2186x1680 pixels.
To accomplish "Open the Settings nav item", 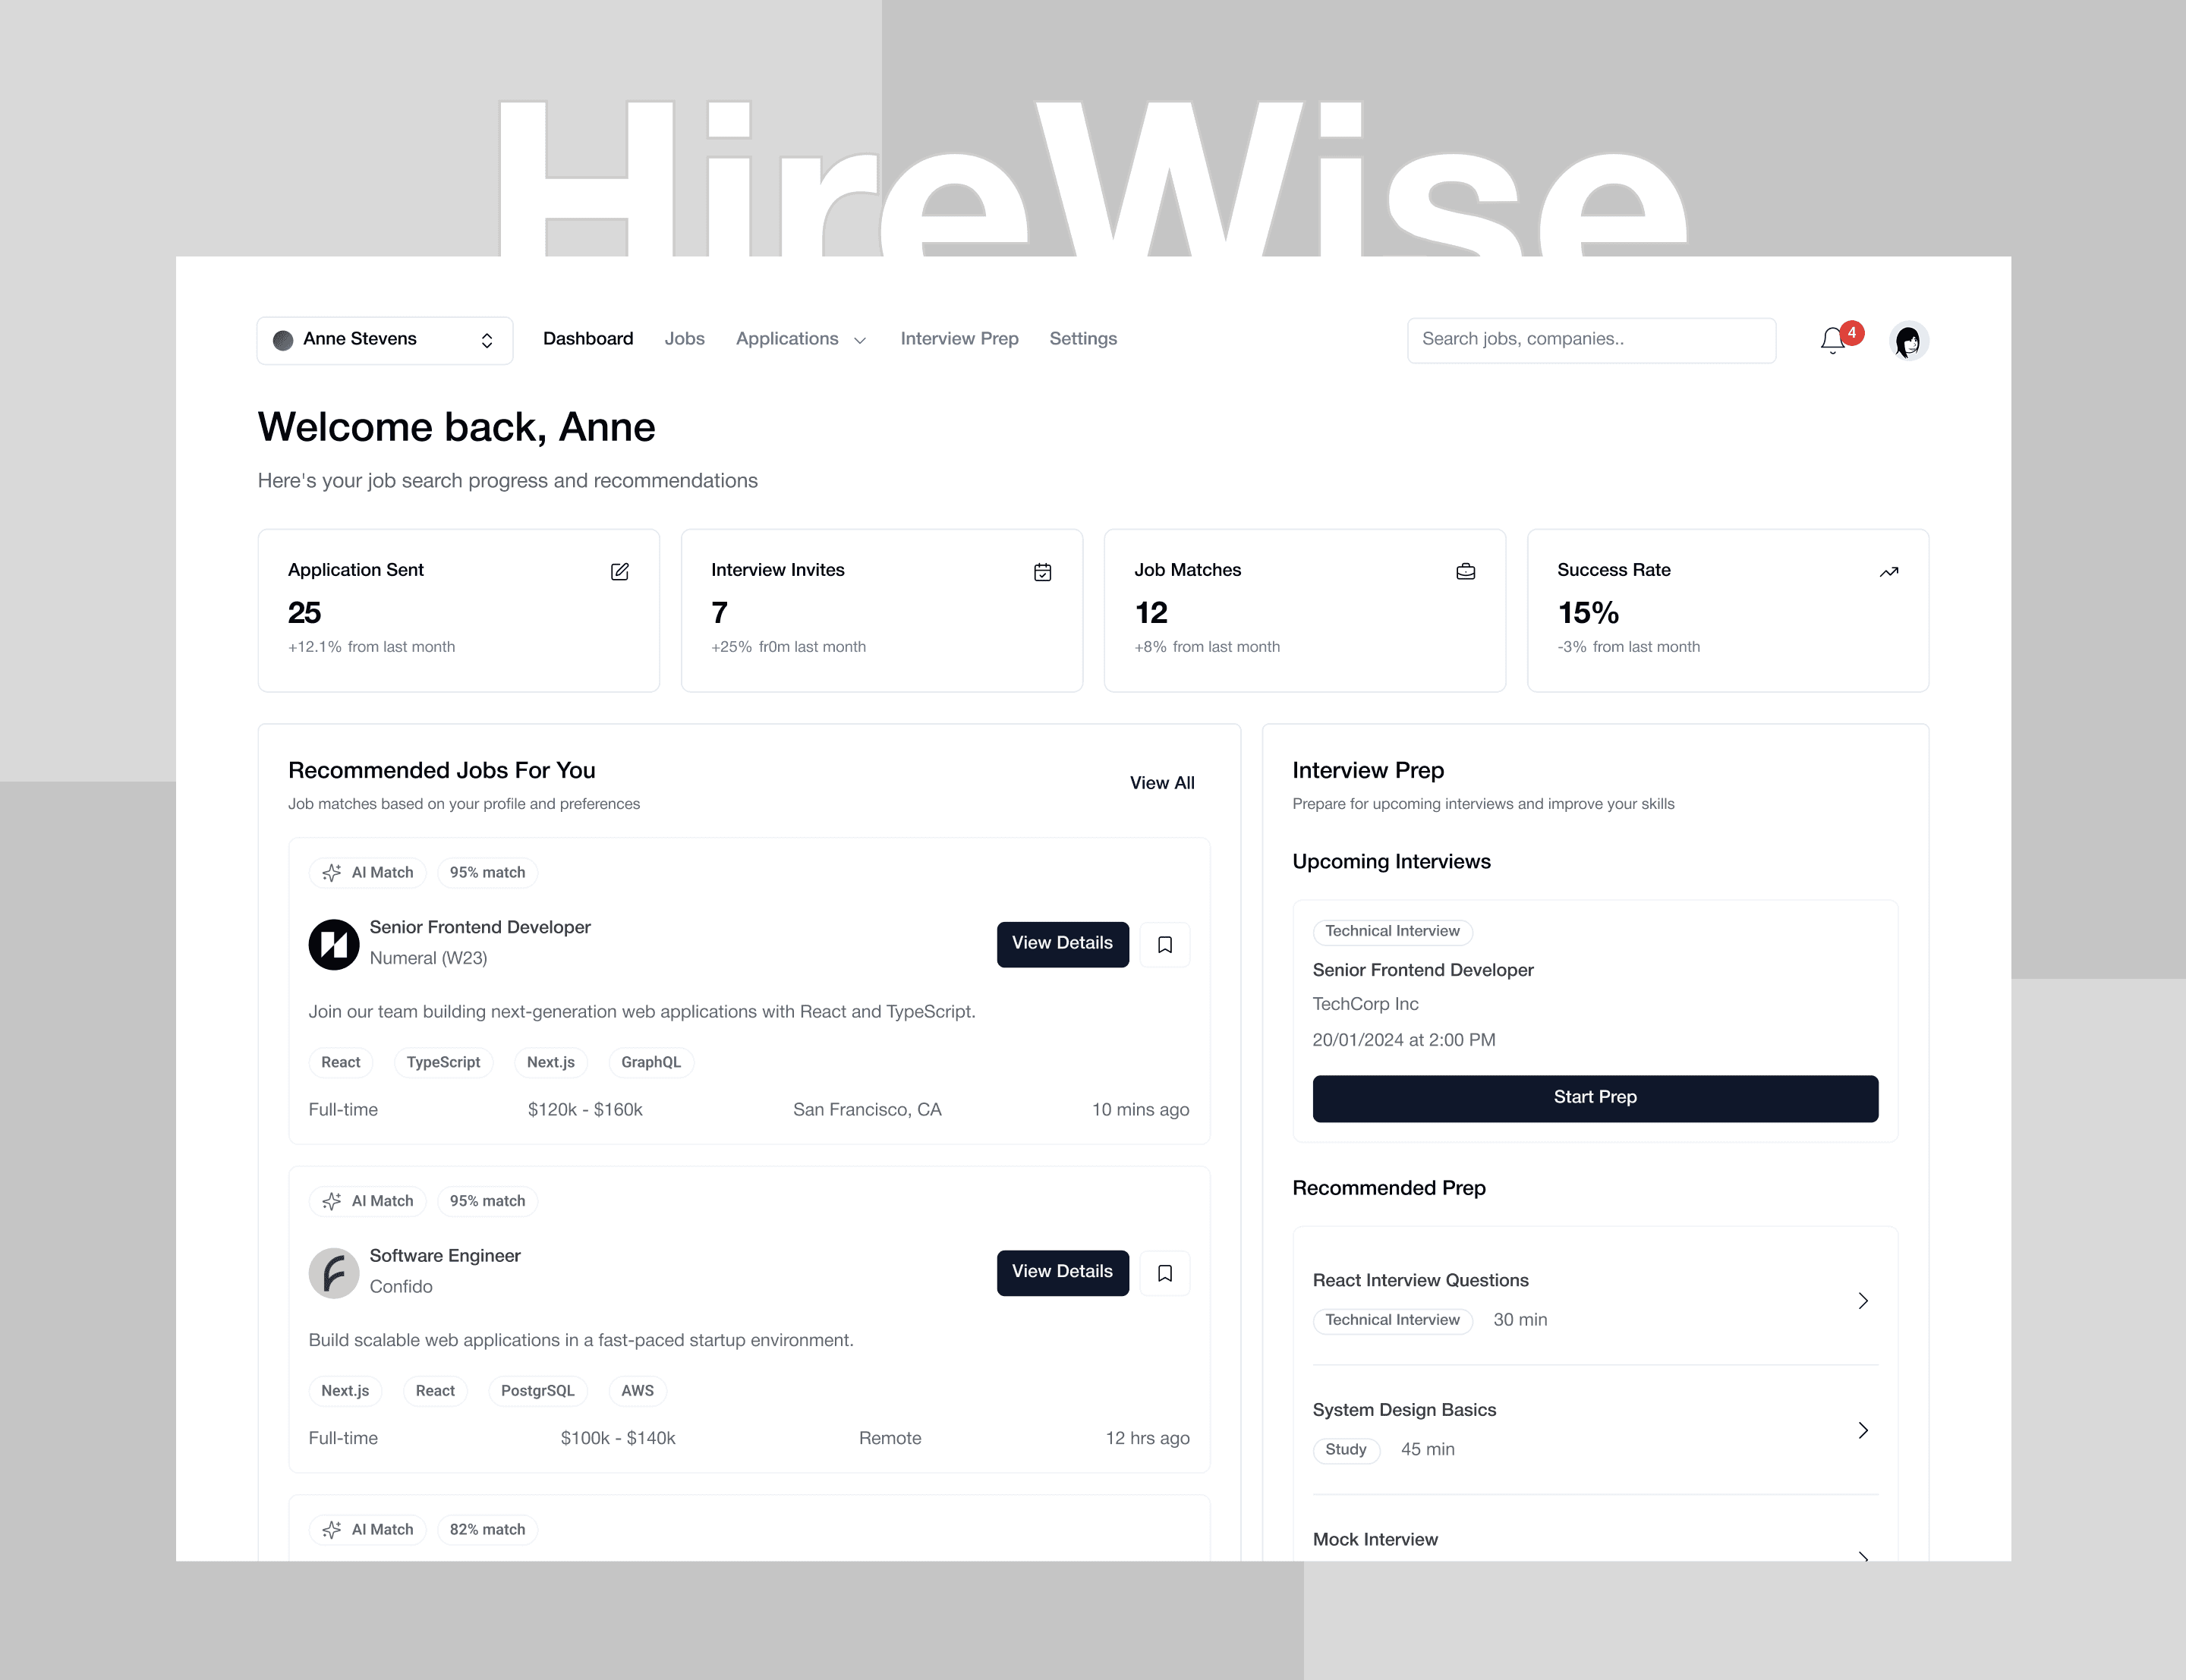I will (x=1083, y=339).
